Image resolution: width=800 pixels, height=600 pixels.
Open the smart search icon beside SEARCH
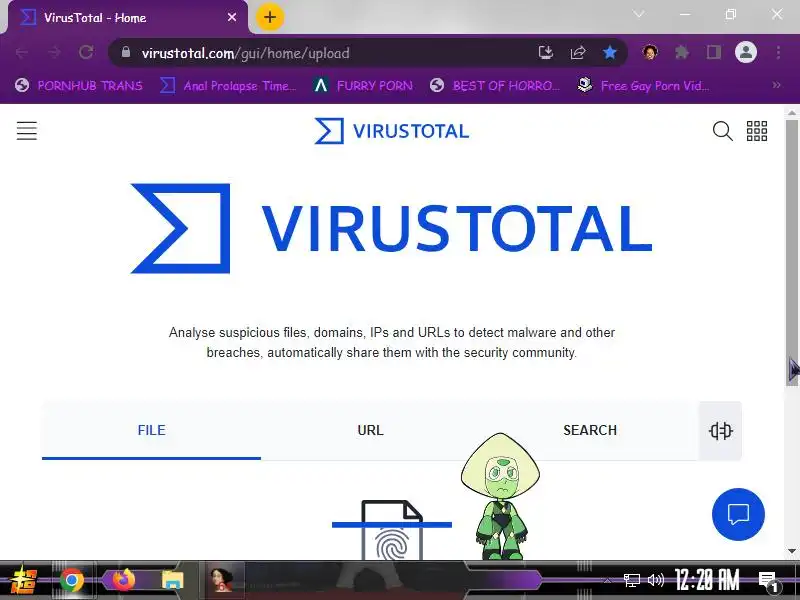point(720,431)
